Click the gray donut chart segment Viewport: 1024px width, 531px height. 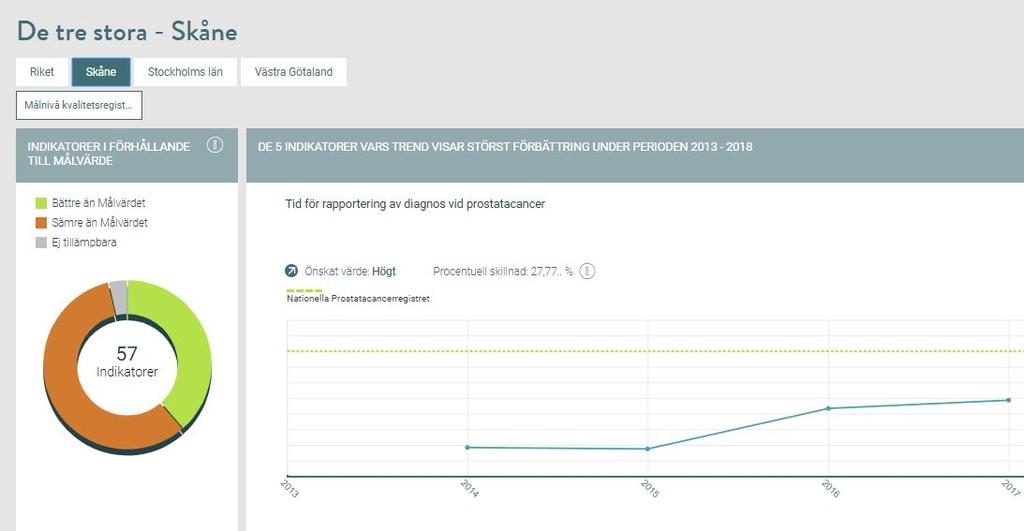(x=119, y=298)
